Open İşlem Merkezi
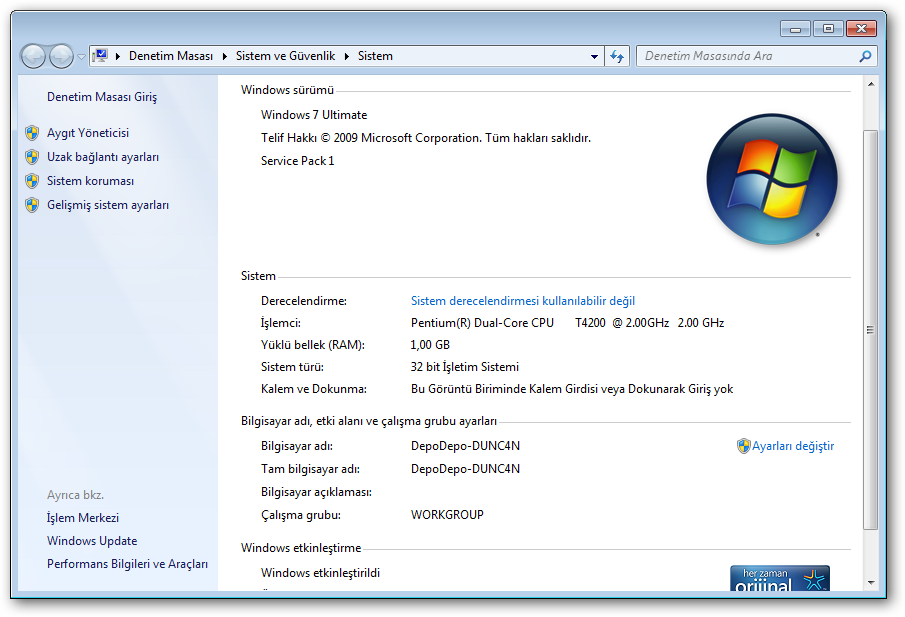This screenshot has width=905, height=617. (x=83, y=518)
